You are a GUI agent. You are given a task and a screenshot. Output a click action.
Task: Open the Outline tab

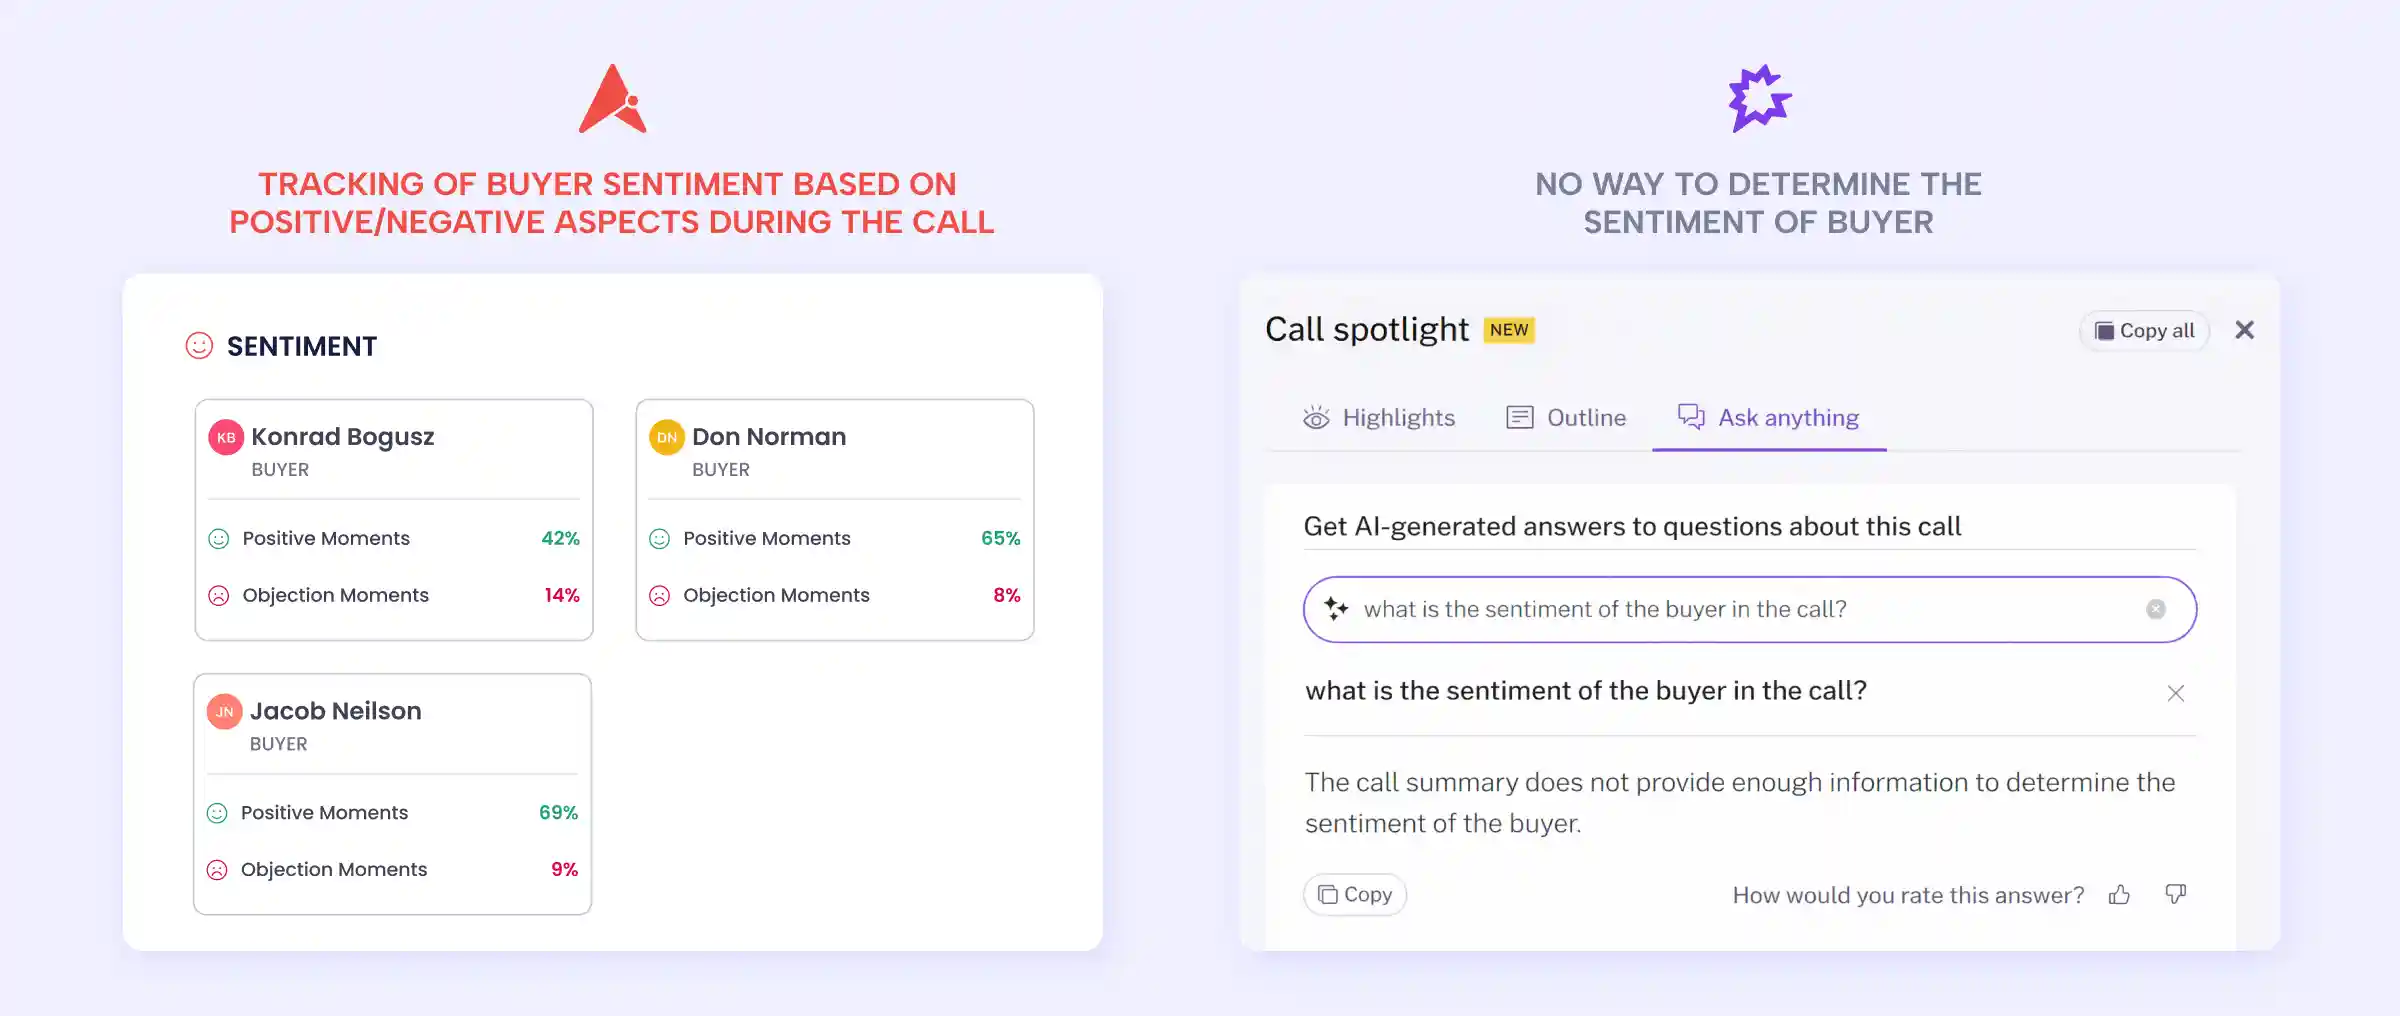[x=1566, y=418]
